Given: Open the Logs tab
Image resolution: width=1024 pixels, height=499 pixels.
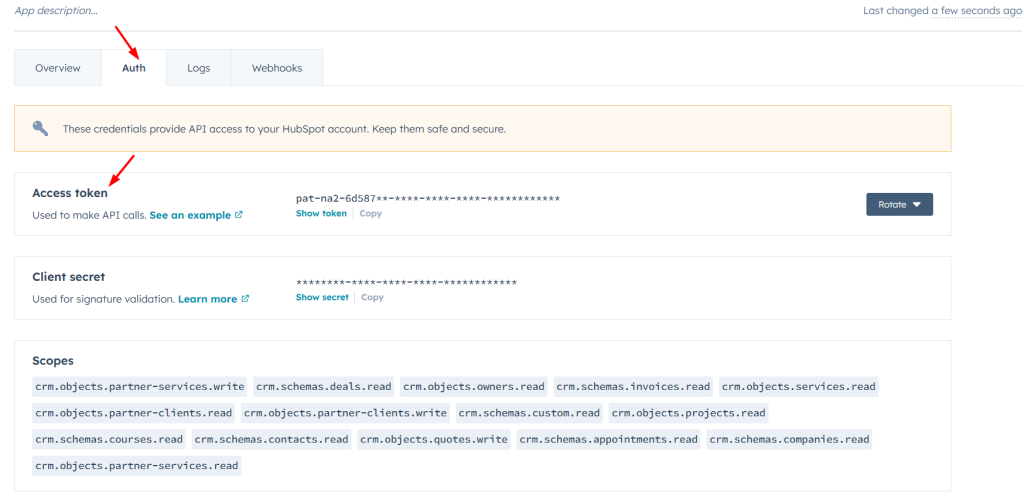Looking at the screenshot, I should [199, 68].
